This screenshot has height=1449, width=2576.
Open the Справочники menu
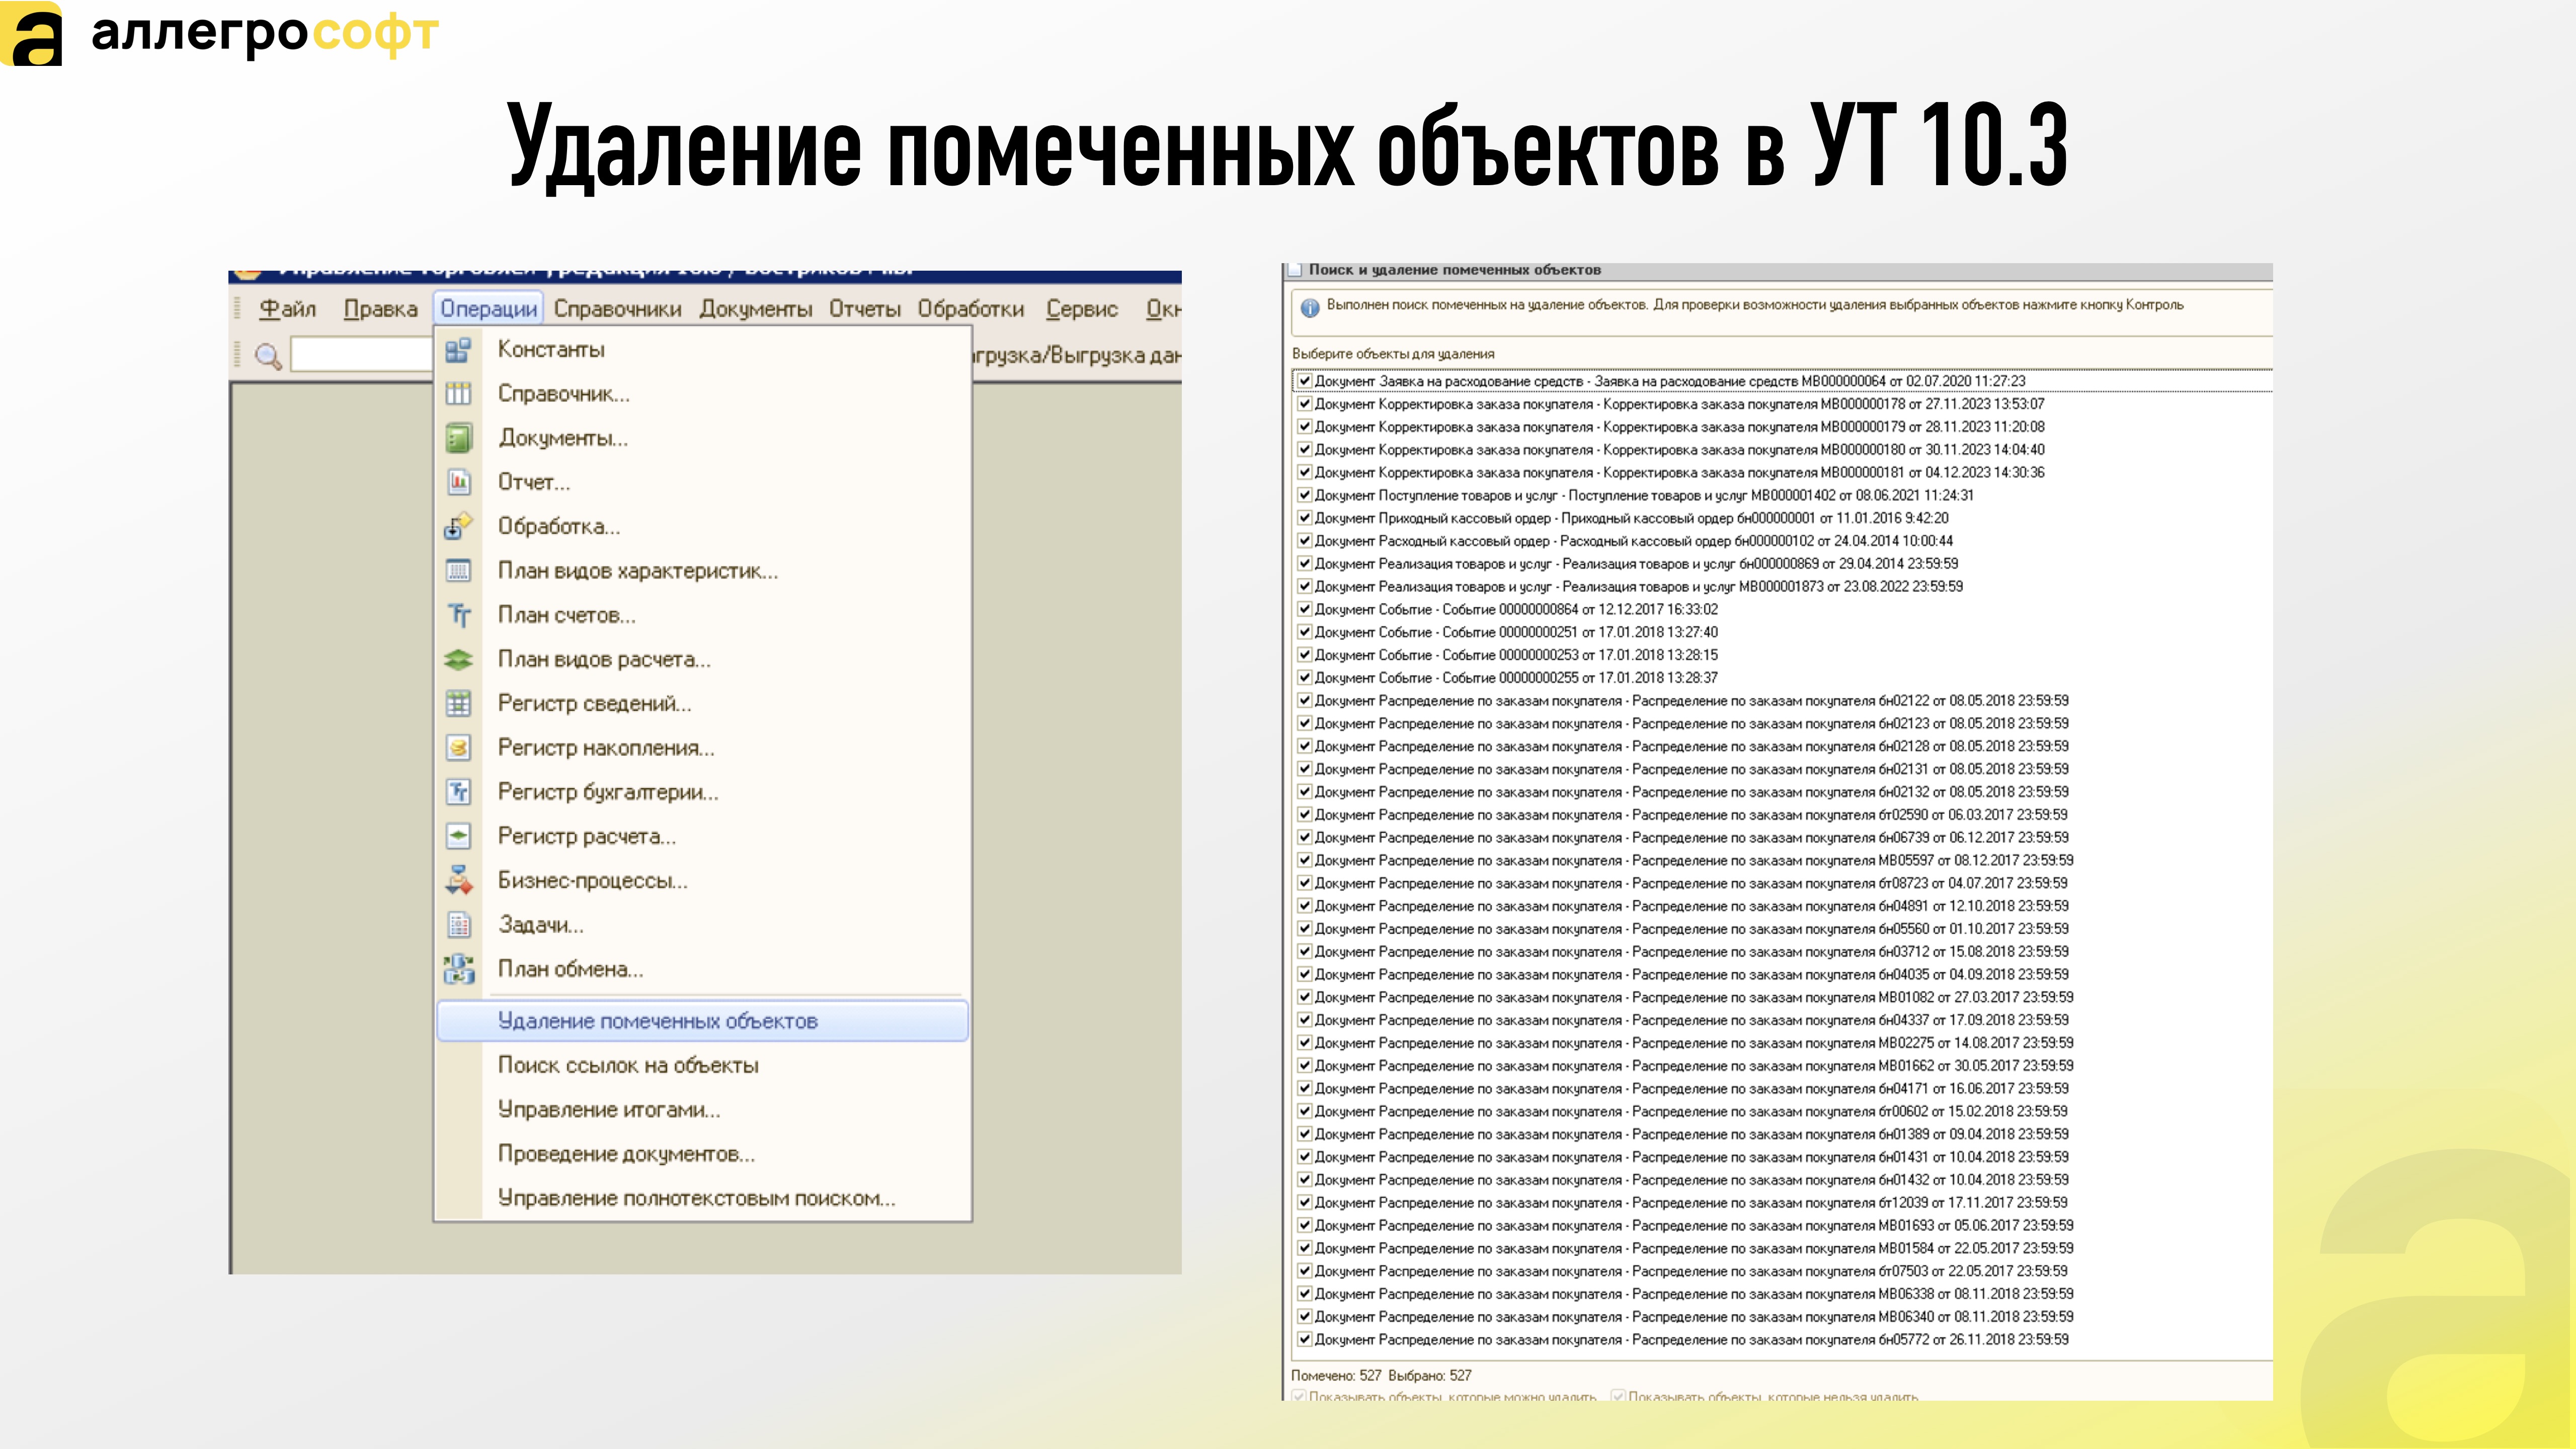click(x=617, y=309)
